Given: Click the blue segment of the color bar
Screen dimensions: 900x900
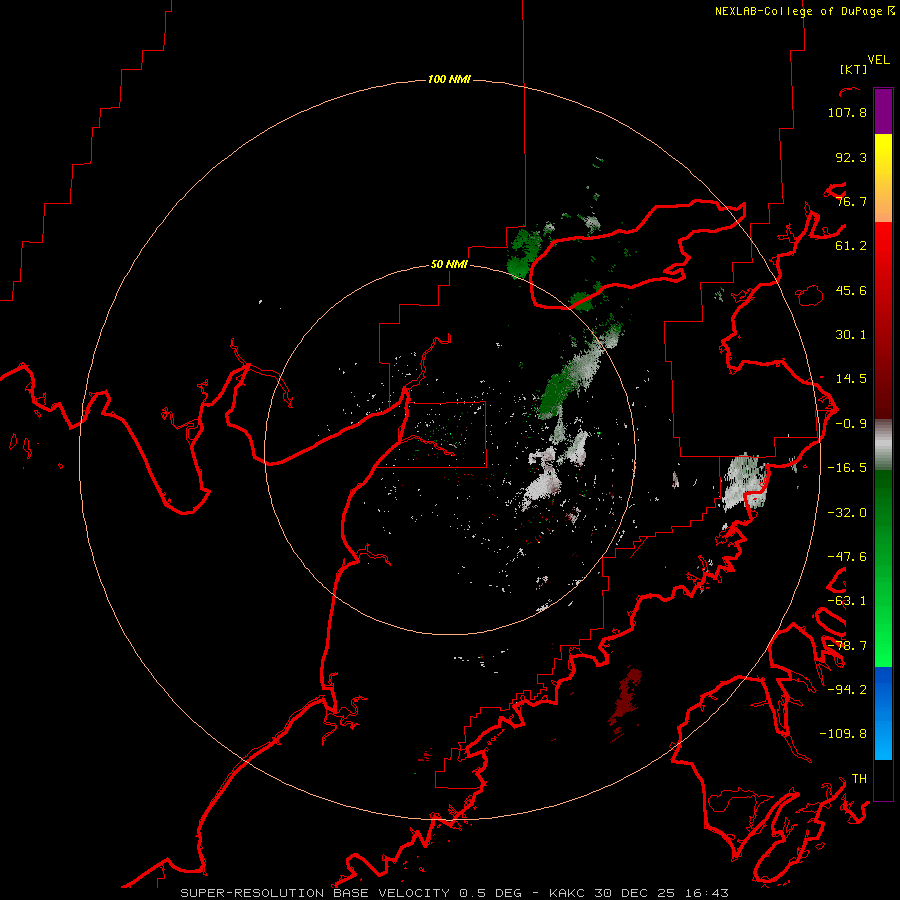Looking at the screenshot, I should click(x=883, y=713).
